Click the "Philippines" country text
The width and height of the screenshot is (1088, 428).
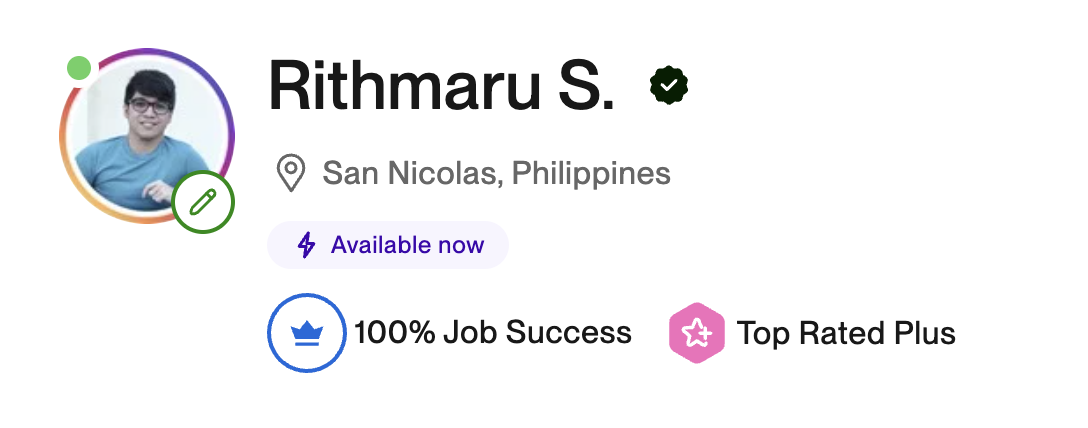pyautogui.click(x=591, y=173)
